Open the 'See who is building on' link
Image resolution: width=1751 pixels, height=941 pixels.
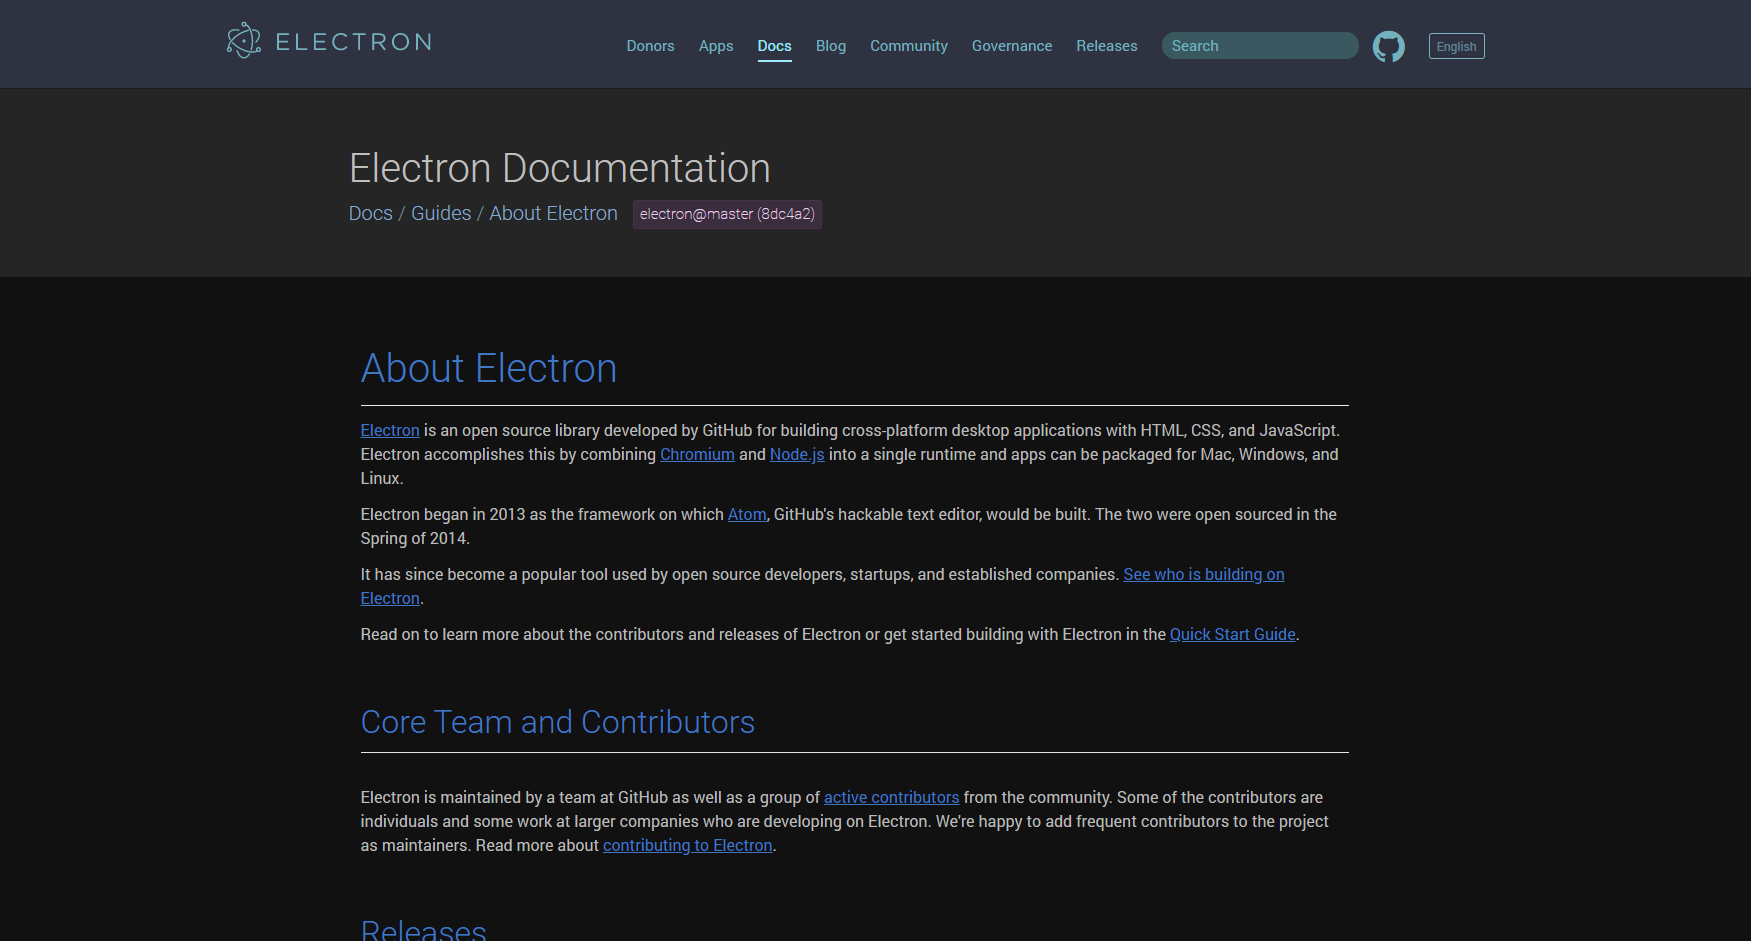[x=1204, y=574]
